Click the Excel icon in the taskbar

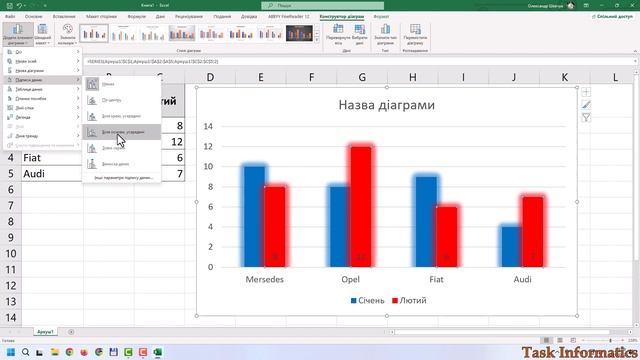pos(158,352)
